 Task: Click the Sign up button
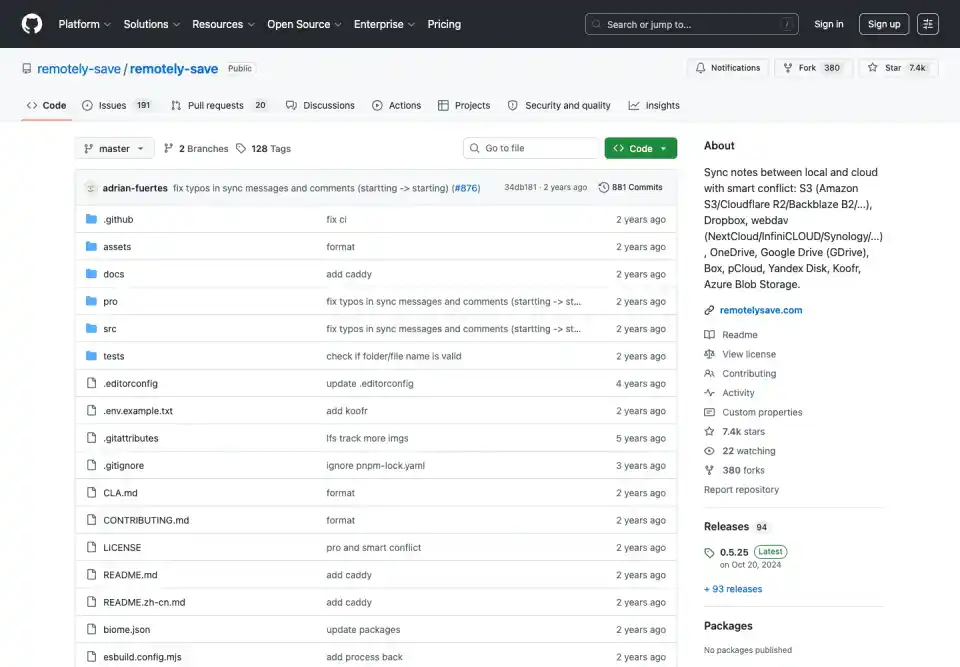883,24
